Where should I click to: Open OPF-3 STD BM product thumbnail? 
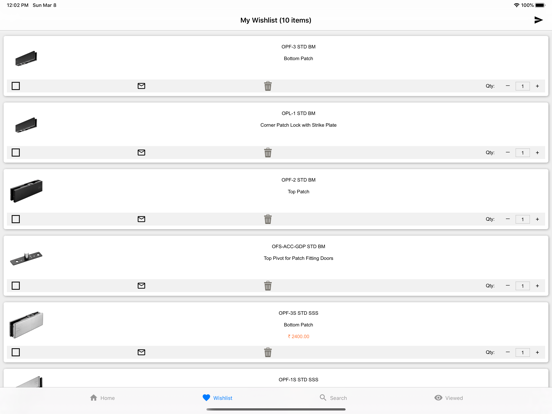tap(26, 58)
